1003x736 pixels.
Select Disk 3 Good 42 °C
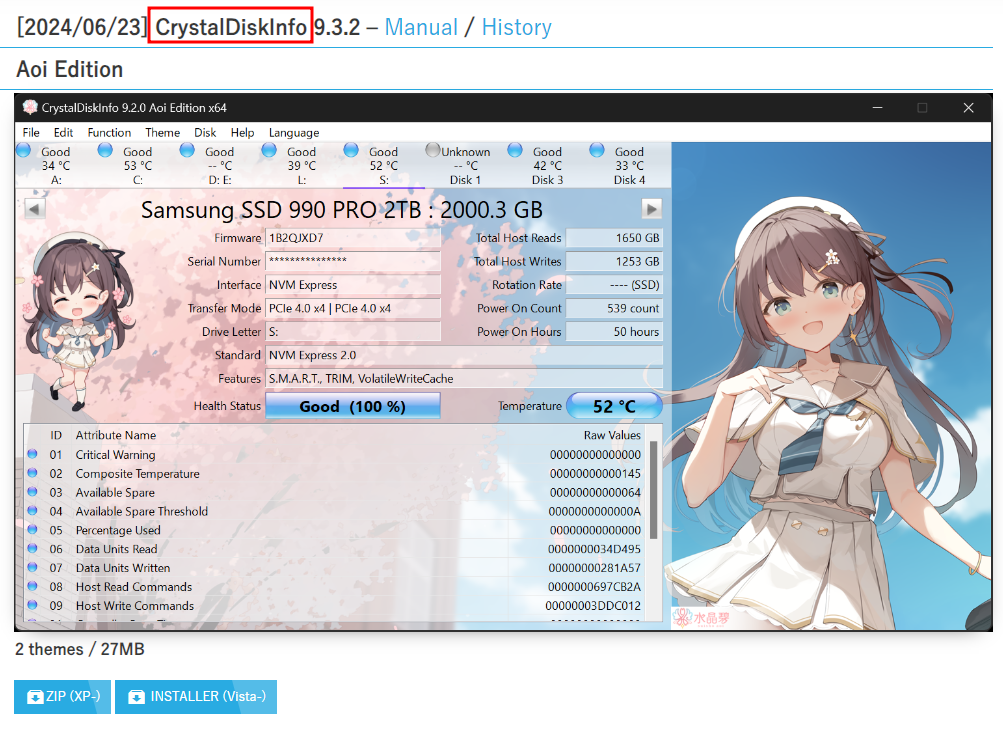click(547, 165)
